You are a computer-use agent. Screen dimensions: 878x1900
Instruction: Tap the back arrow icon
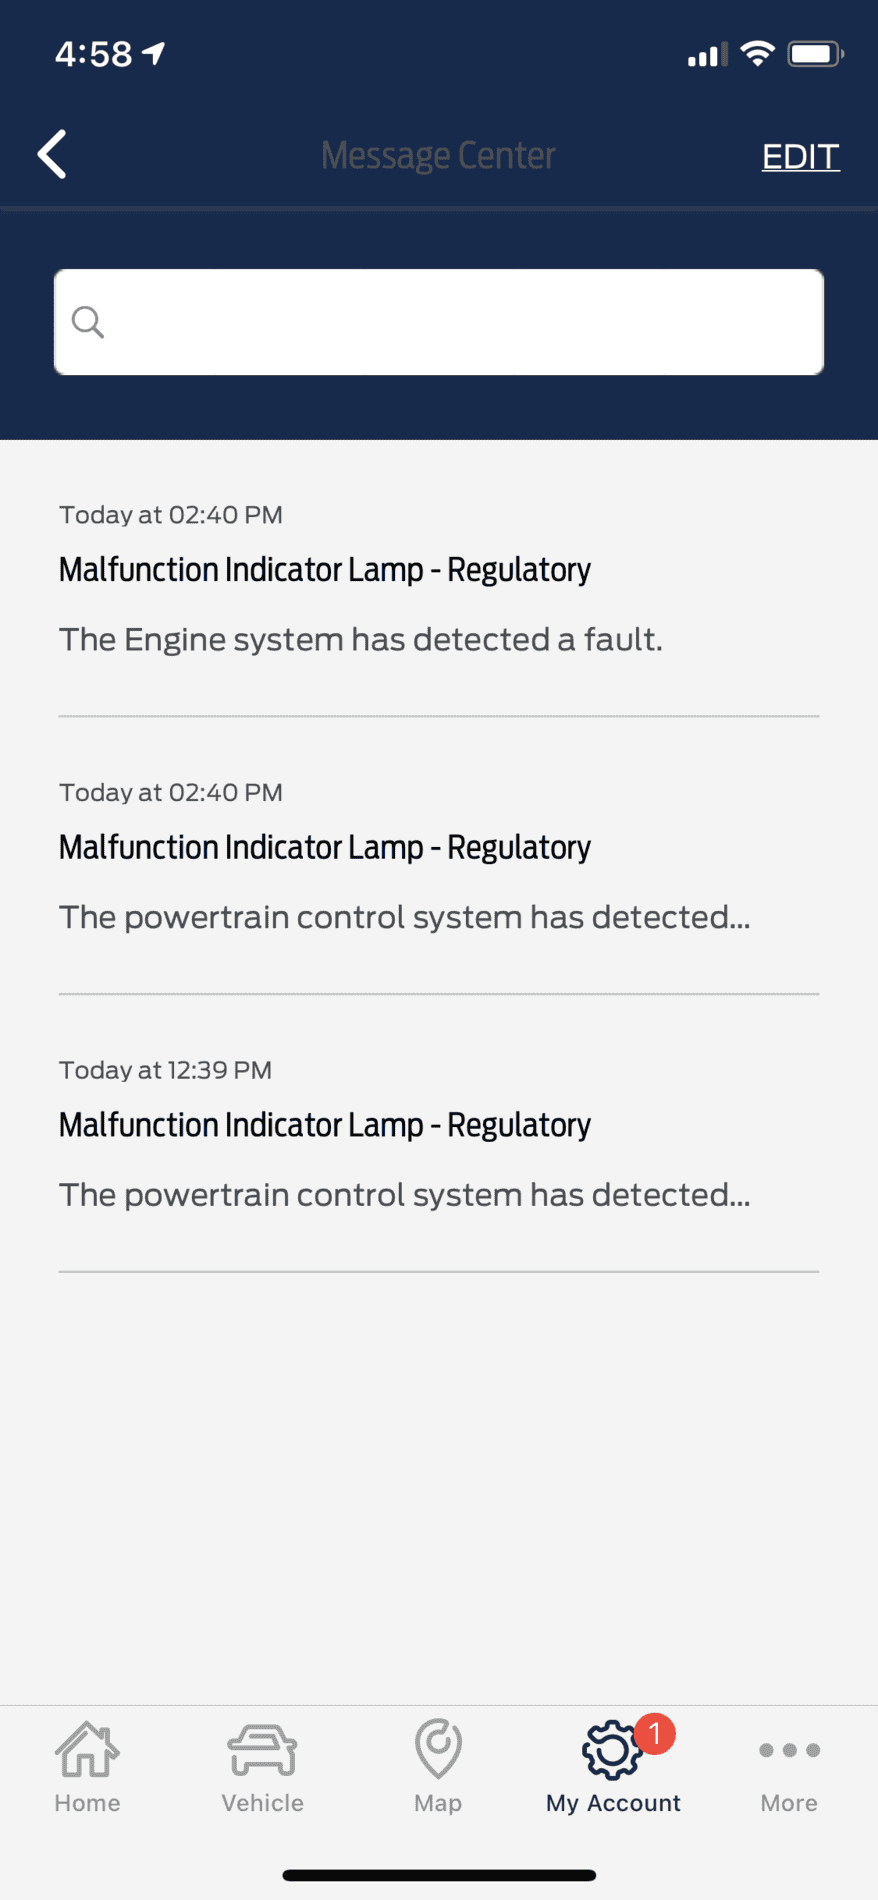pos(52,155)
